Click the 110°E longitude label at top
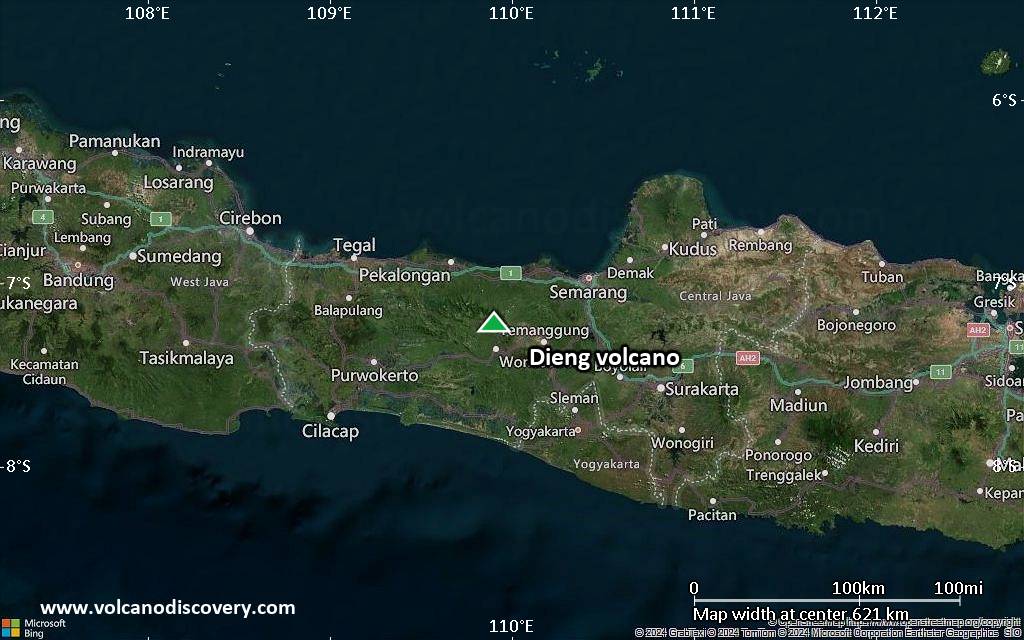 pyautogui.click(x=509, y=14)
